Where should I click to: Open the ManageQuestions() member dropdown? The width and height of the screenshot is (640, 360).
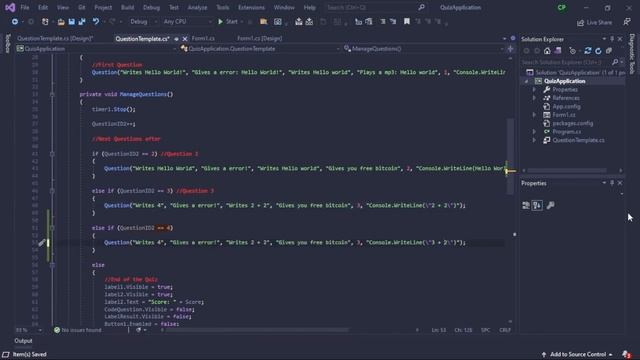424,49
